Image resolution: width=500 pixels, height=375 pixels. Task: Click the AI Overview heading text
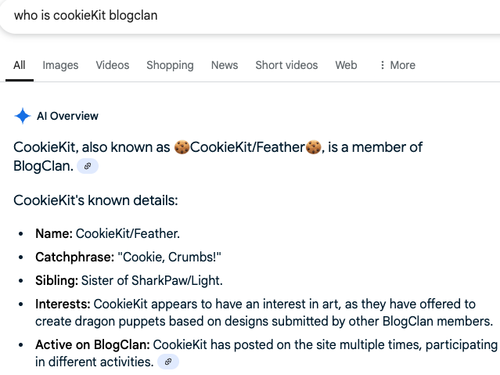pyautogui.click(x=68, y=116)
